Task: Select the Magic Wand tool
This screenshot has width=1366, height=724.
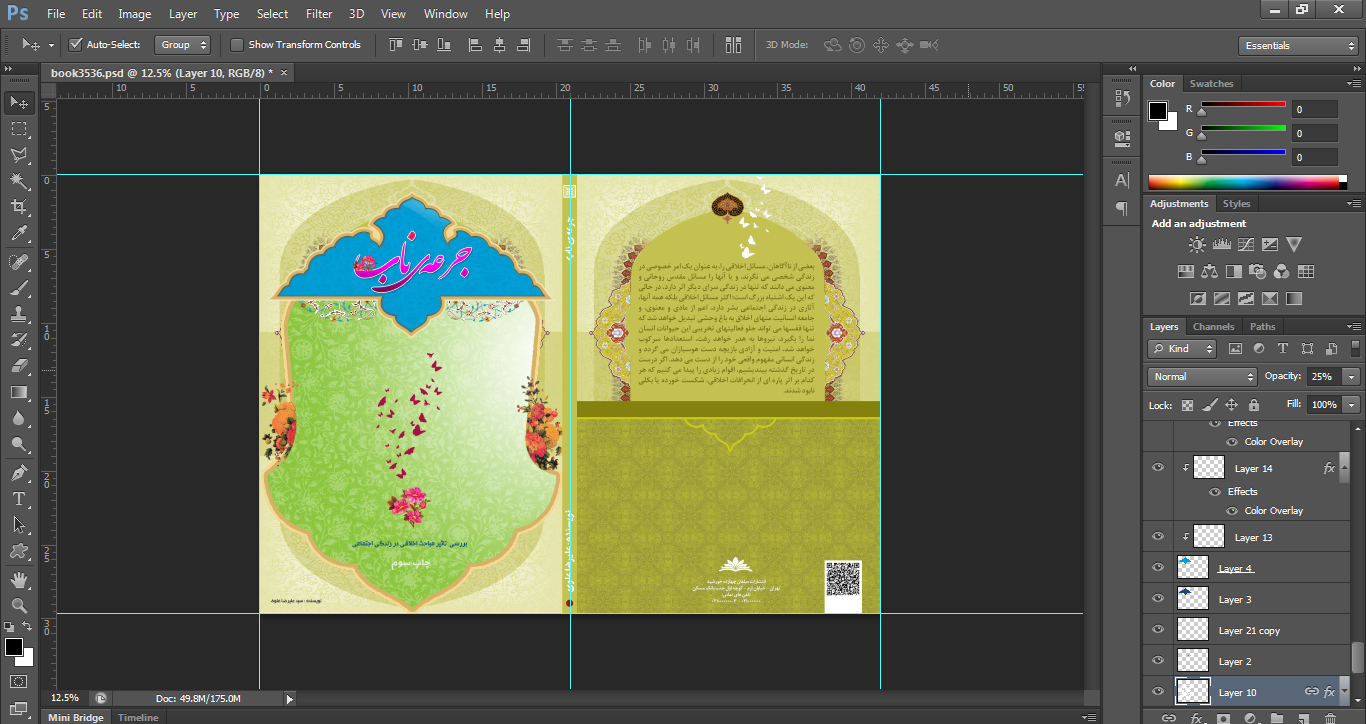Action: 18,181
